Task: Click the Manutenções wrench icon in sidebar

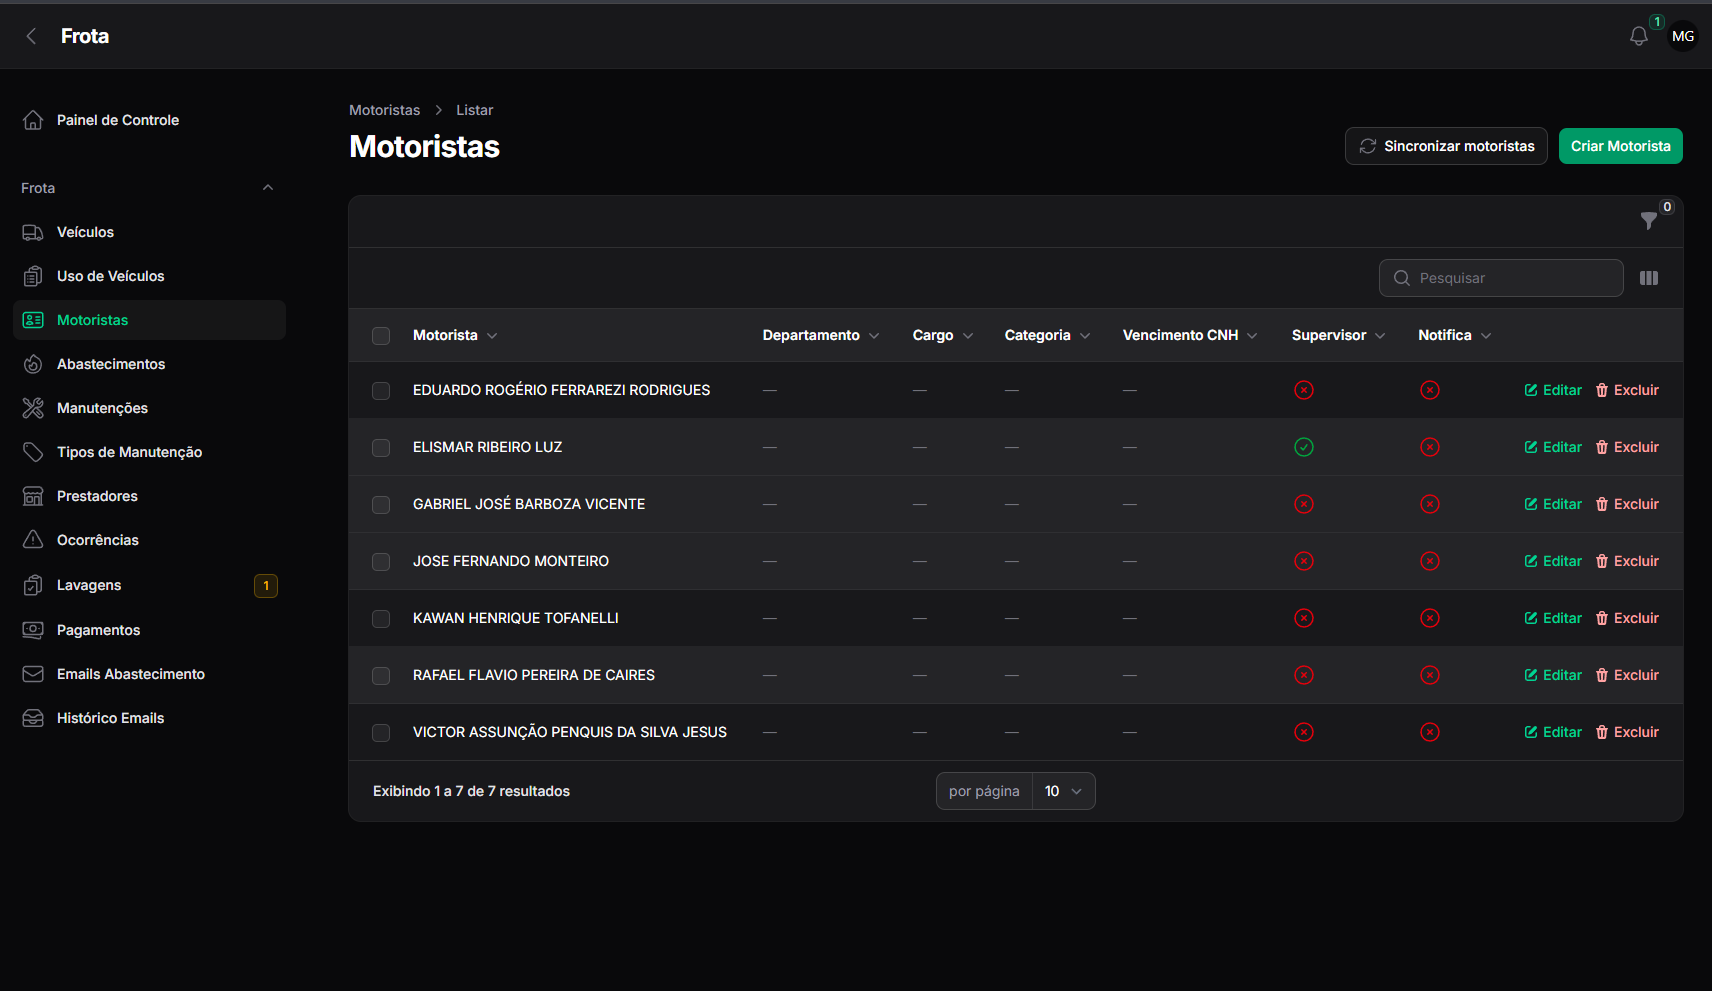Action: 33,408
